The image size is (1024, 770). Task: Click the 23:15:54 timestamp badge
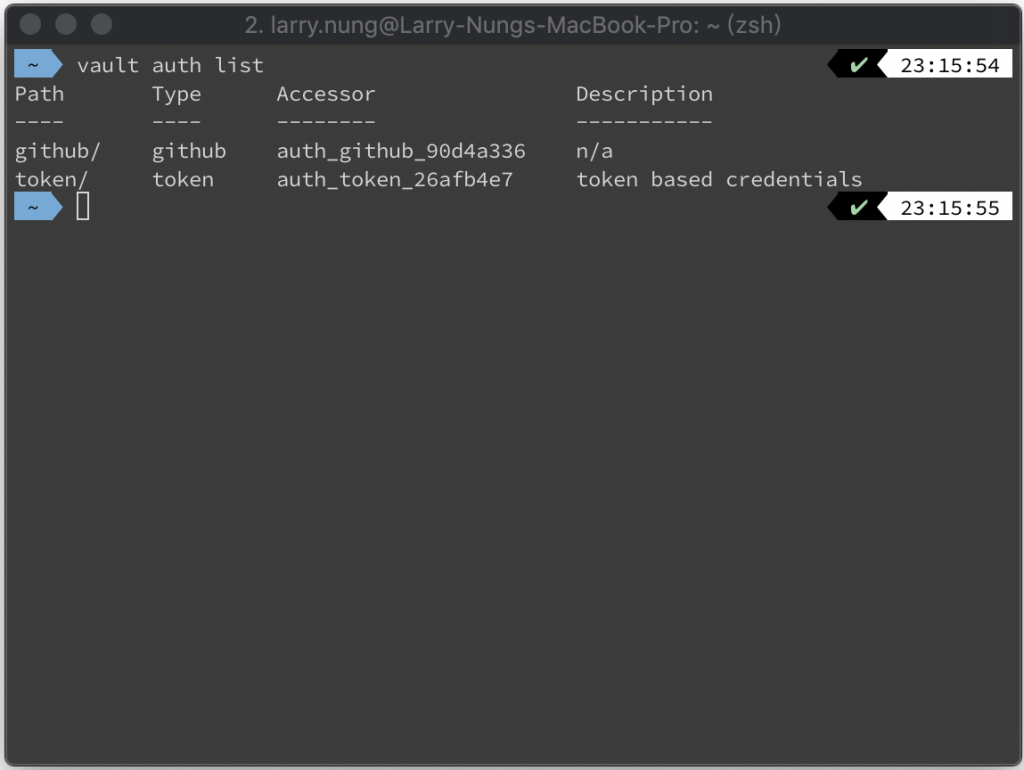[949, 65]
